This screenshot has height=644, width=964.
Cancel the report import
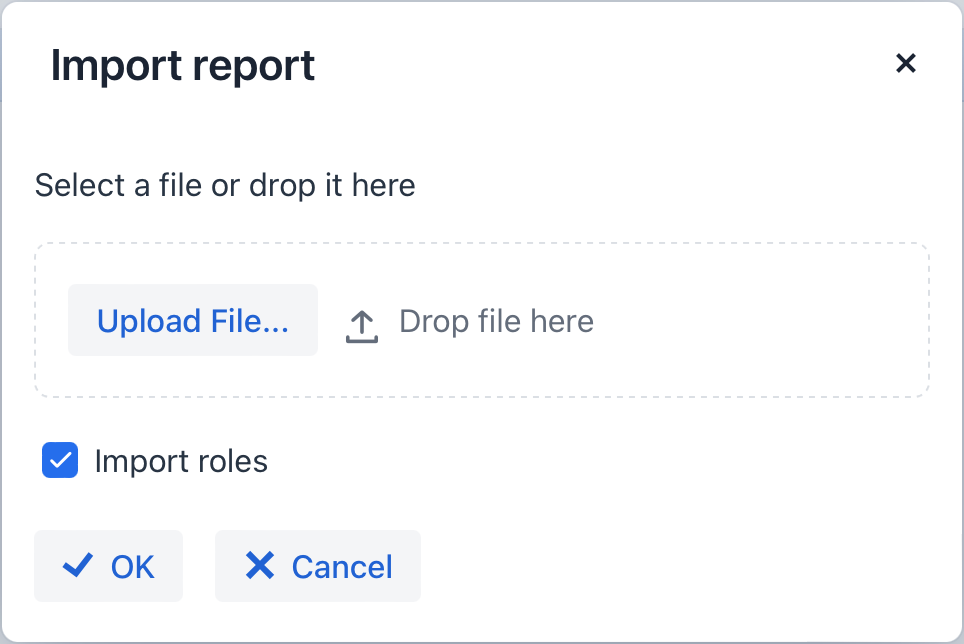tap(318, 566)
